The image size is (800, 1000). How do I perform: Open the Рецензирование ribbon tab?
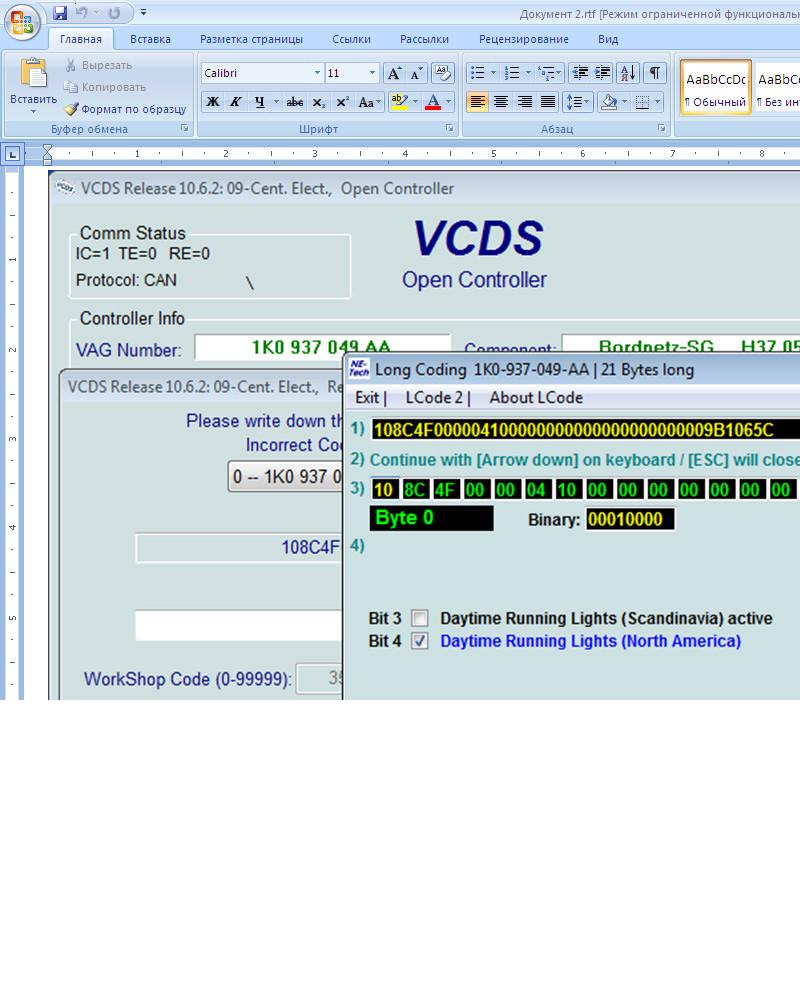click(524, 39)
